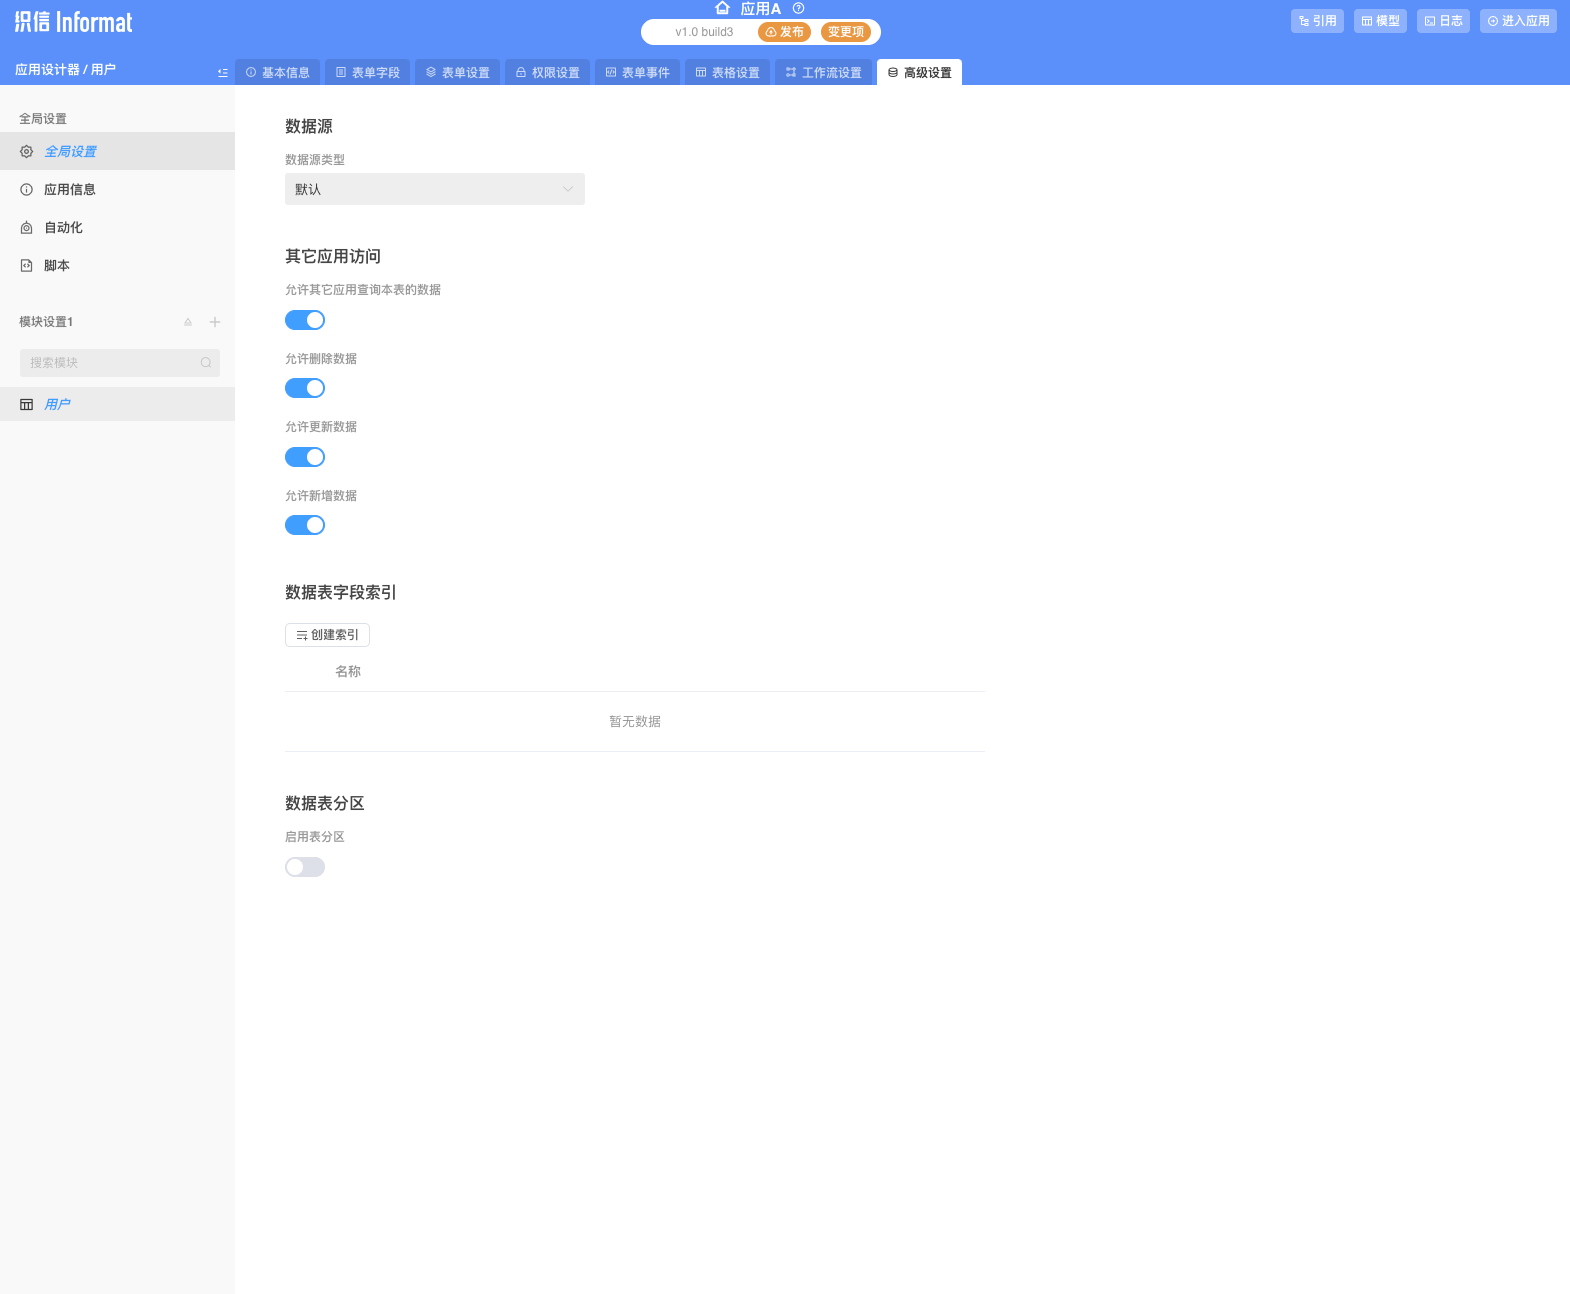The height and width of the screenshot is (1294, 1570).
Task: Click the 创建索引 button
Action: tap(327, 635)
